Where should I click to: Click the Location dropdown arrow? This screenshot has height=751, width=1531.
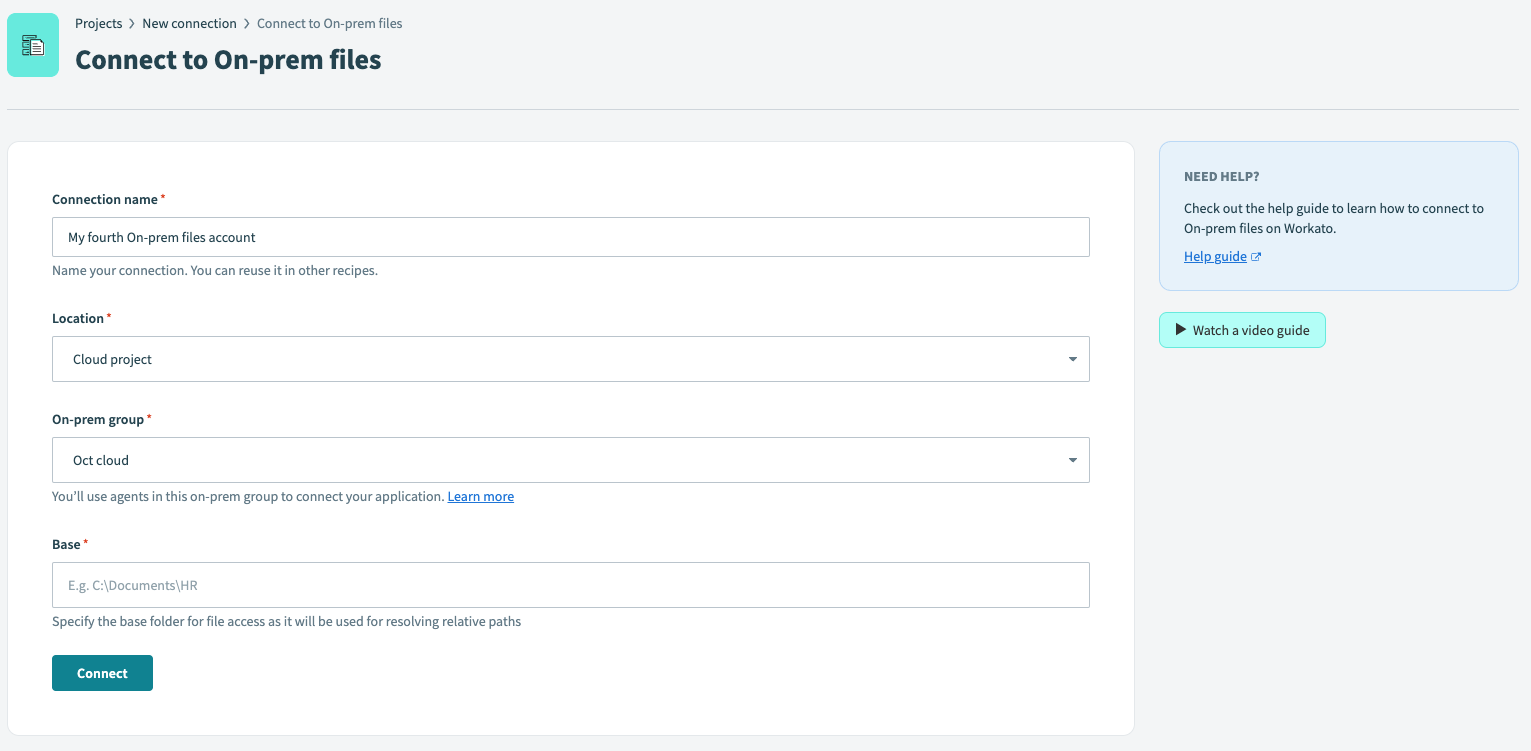1072,358
